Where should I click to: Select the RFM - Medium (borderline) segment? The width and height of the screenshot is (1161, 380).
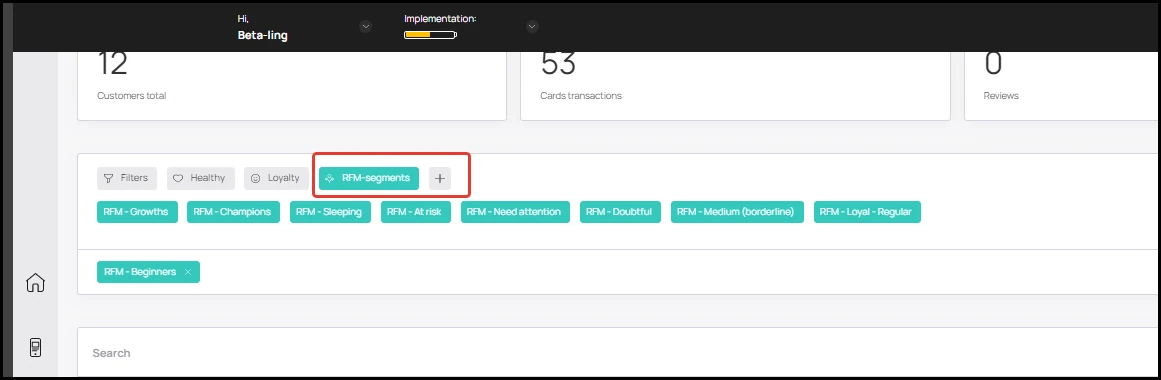[x=737, y=212]
